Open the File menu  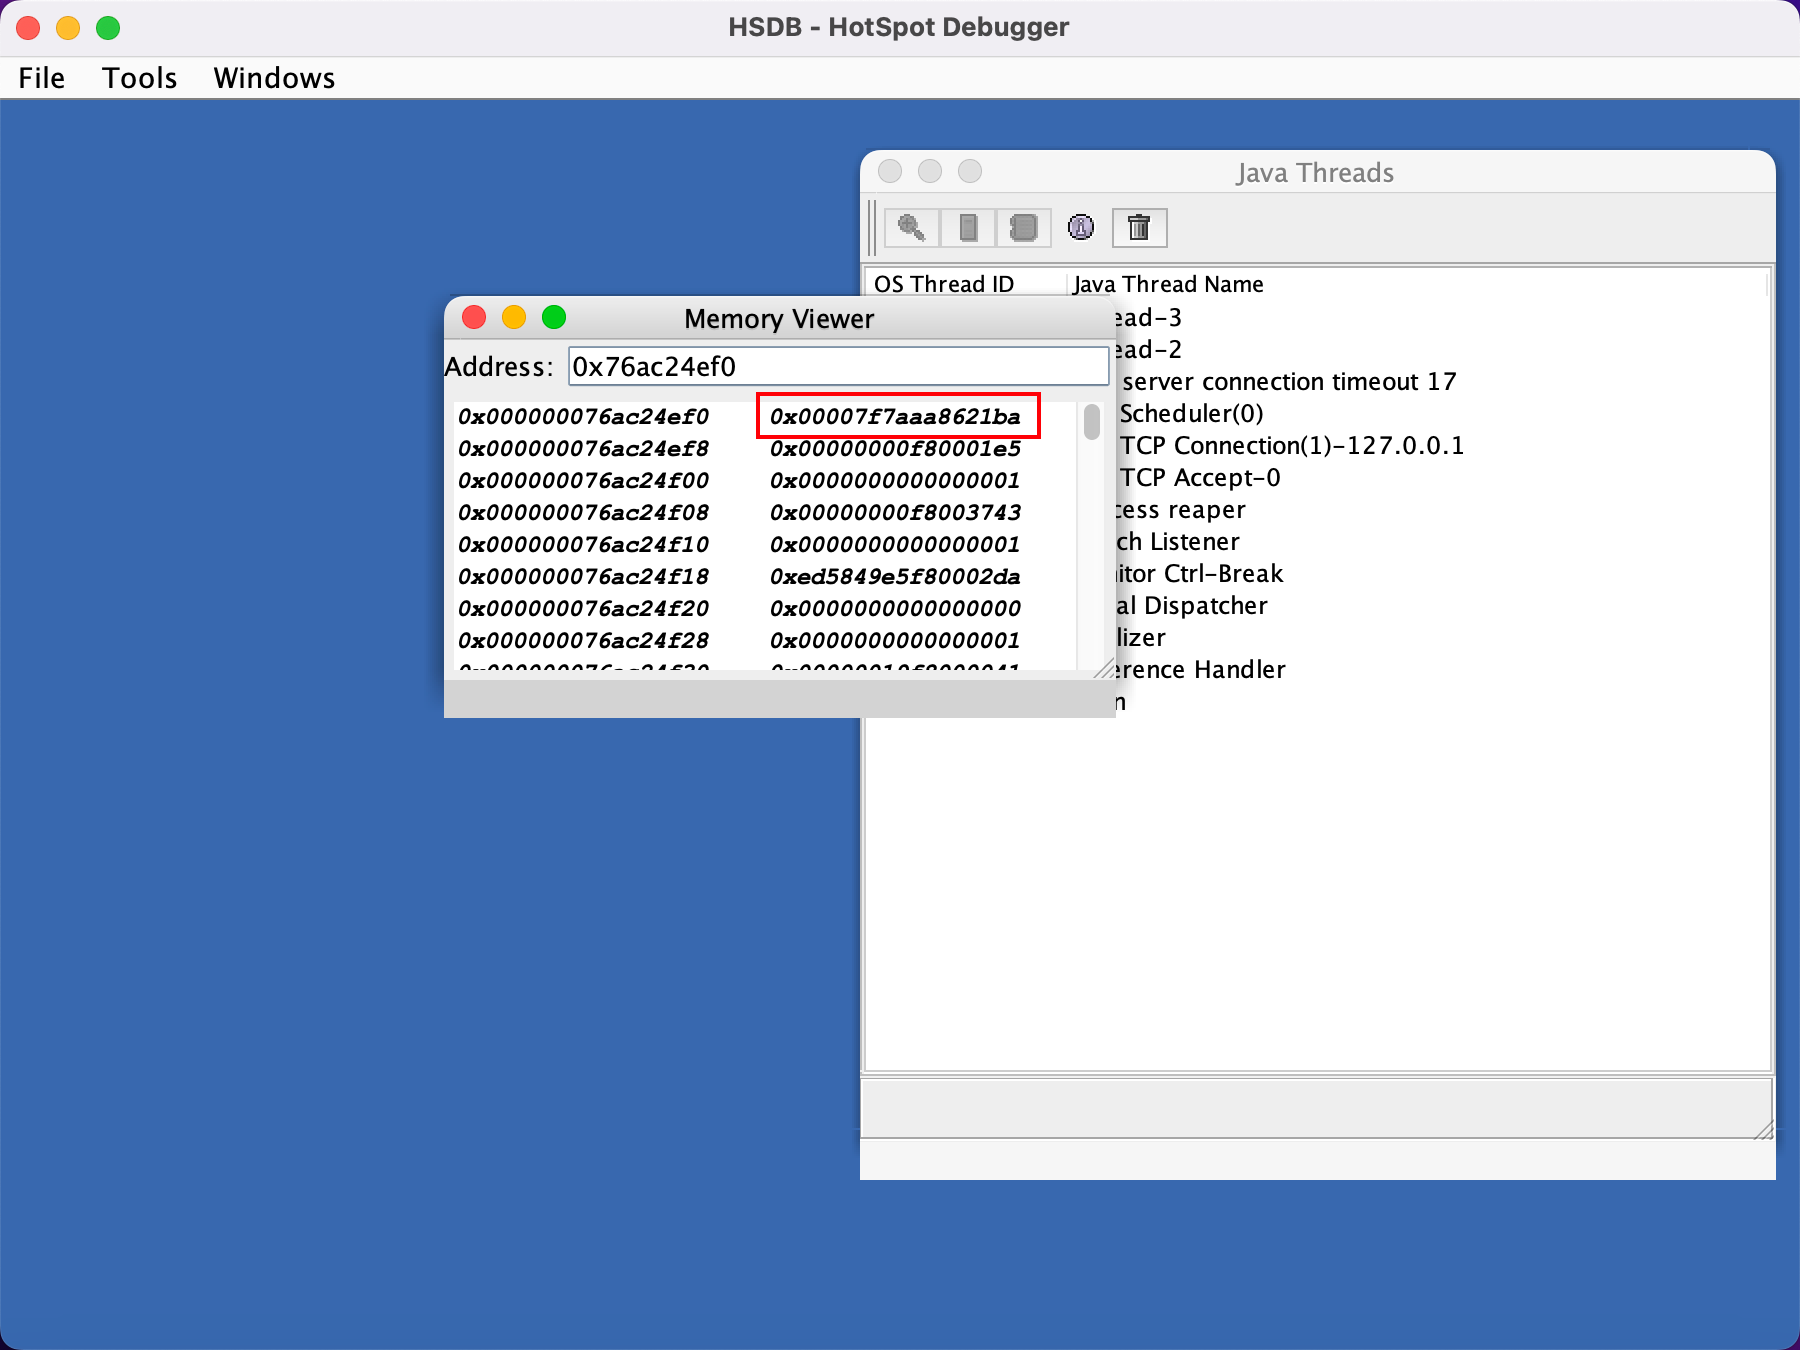click(x=41, y=78)
